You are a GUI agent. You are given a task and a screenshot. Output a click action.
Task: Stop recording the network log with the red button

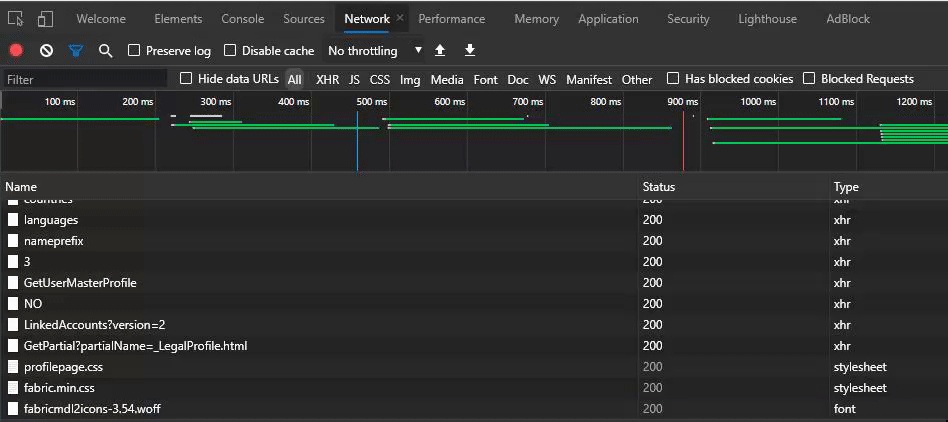pos(16,51)
